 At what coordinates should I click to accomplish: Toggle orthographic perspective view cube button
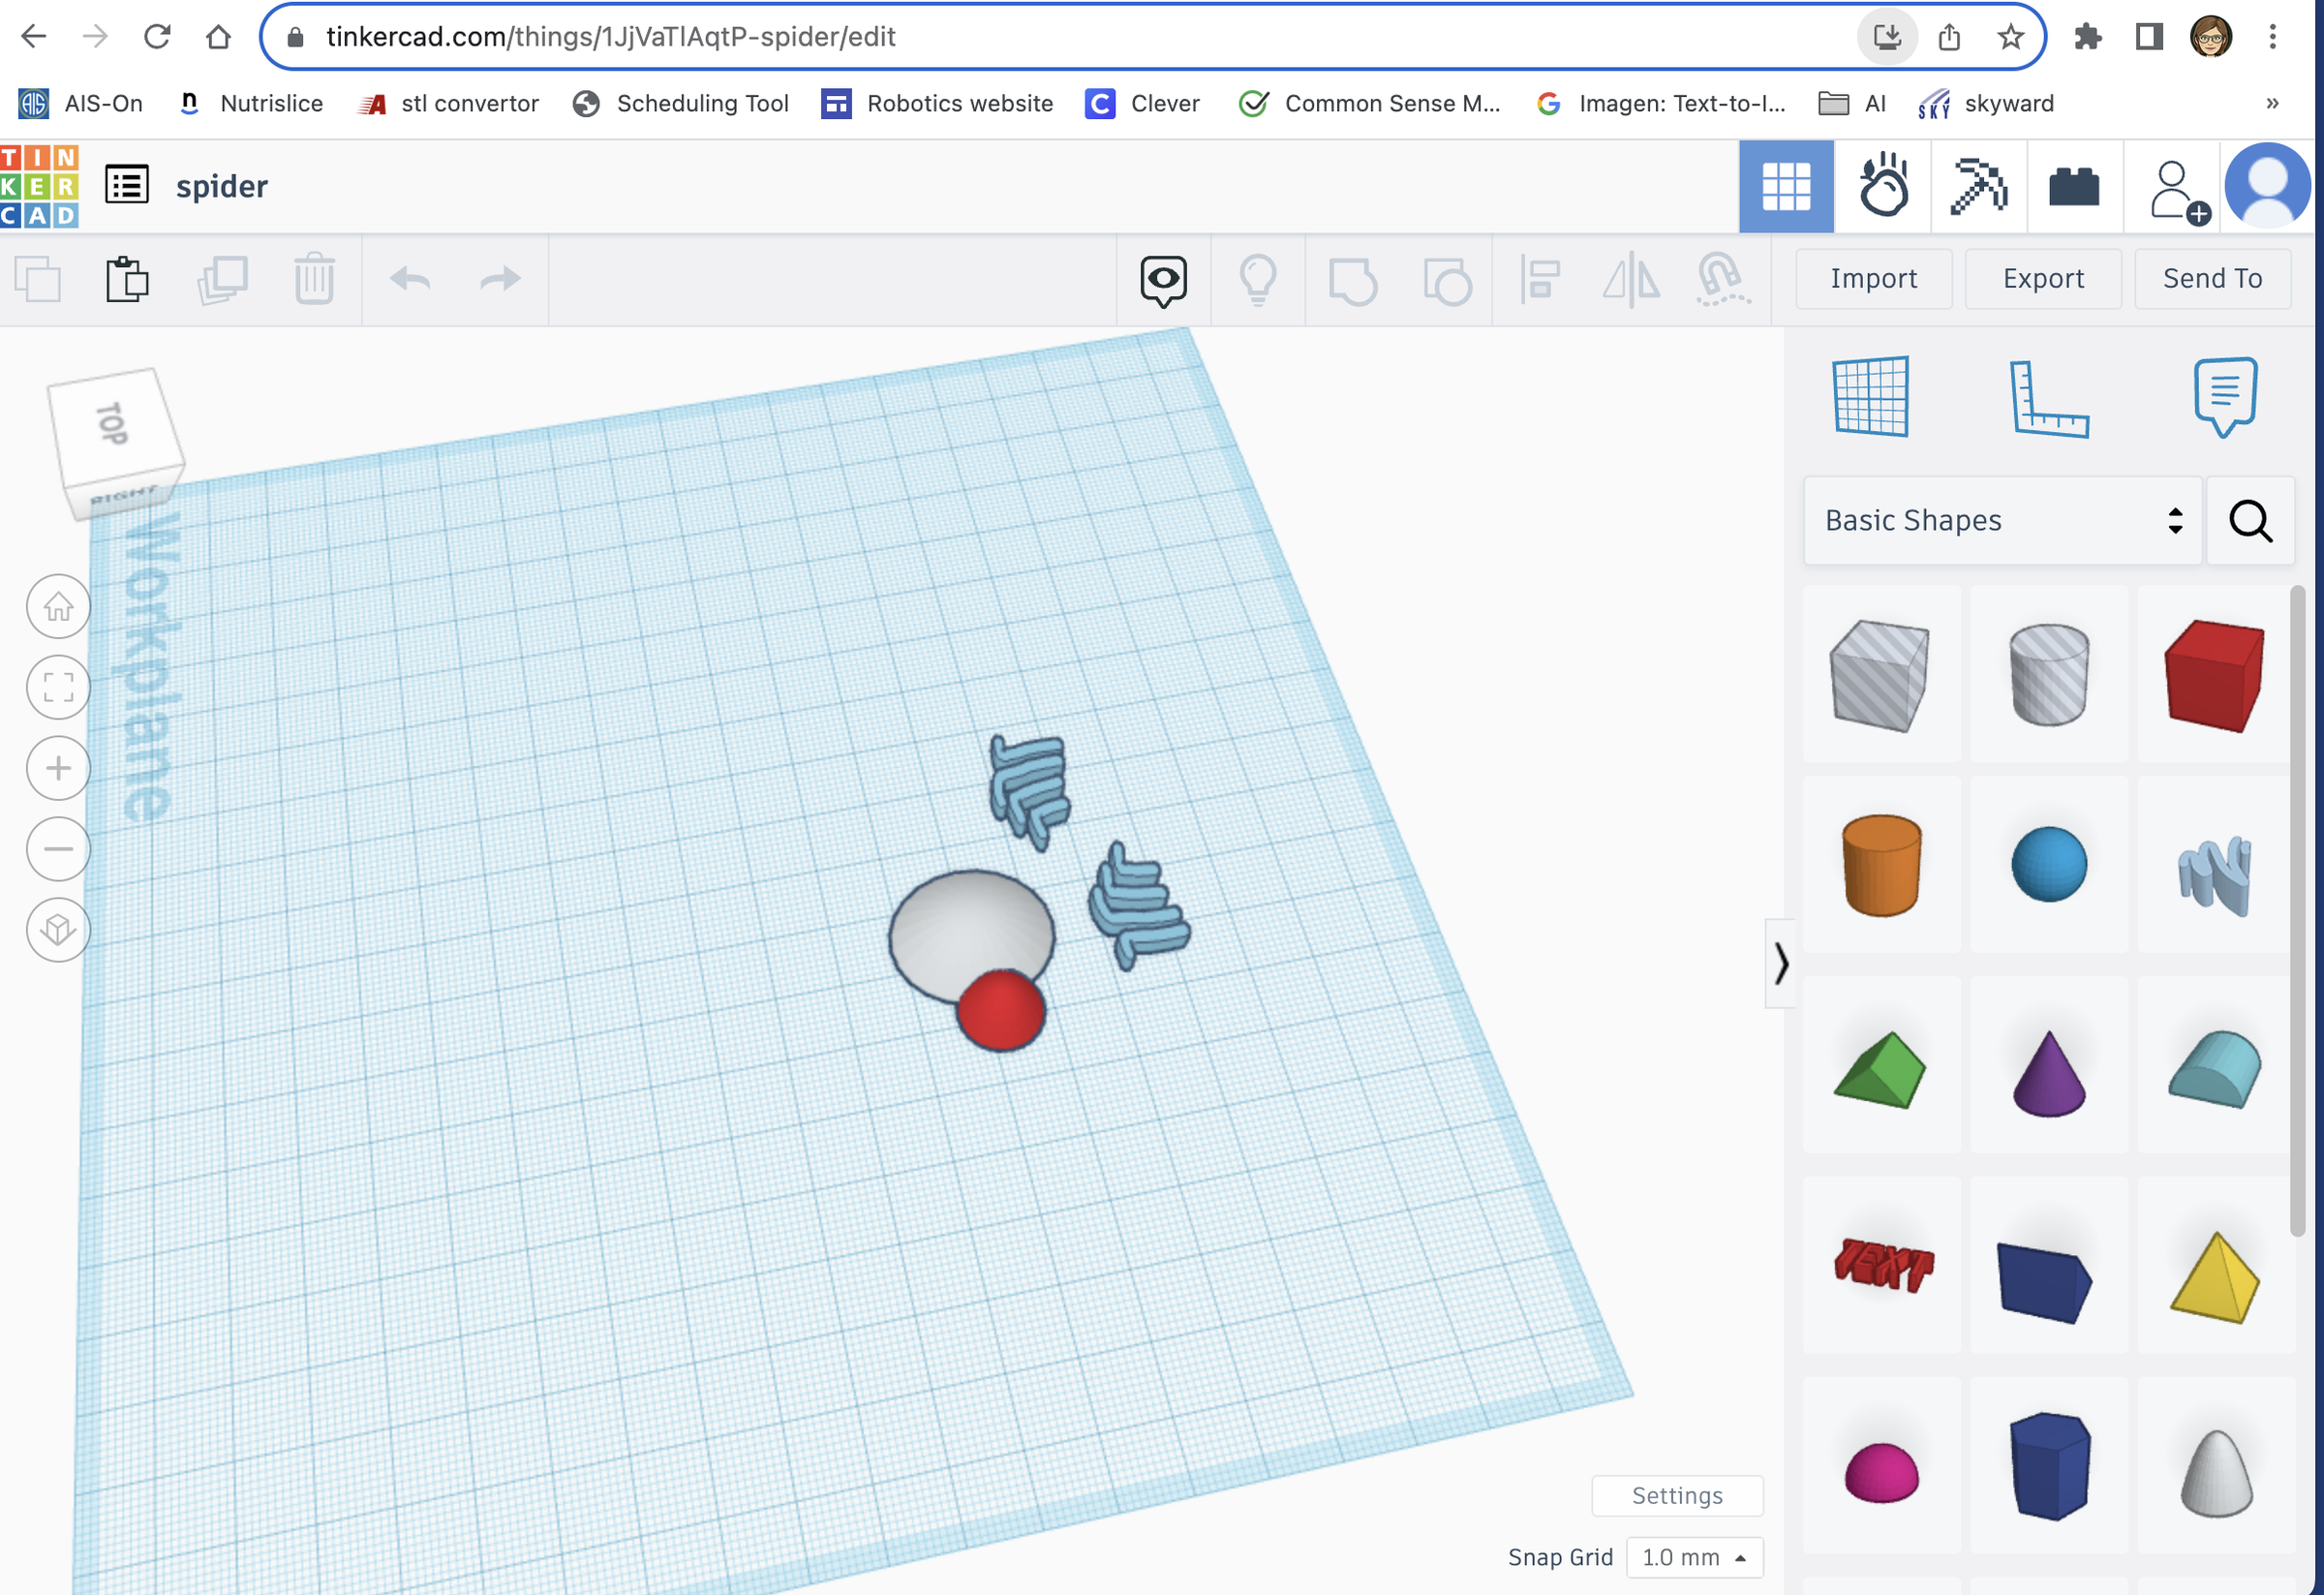click(x=58, y=930)
